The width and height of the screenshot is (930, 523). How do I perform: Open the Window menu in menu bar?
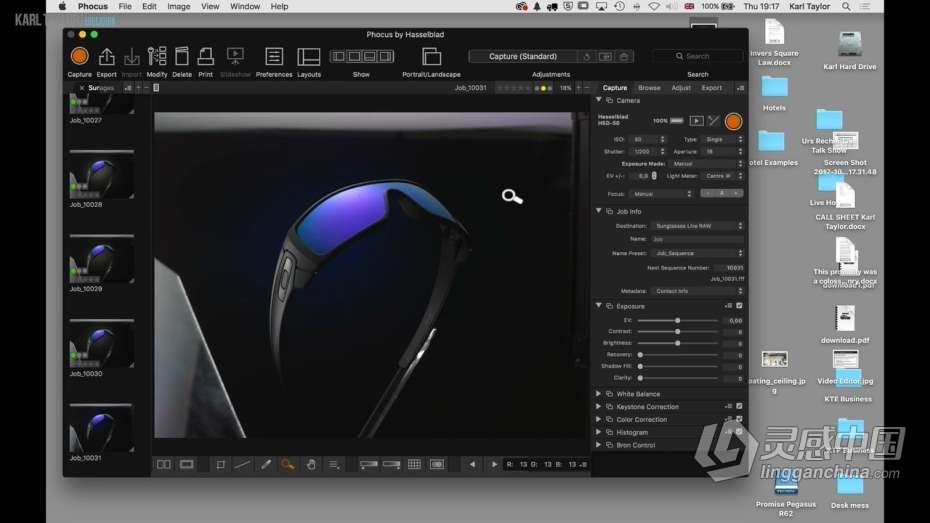click(245, 6)
